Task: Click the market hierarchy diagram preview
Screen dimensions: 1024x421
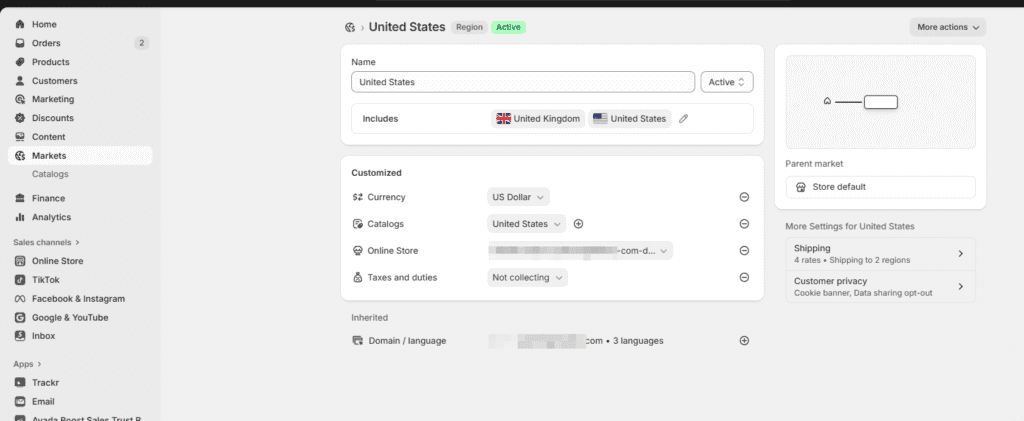Action: click(880, 102)
